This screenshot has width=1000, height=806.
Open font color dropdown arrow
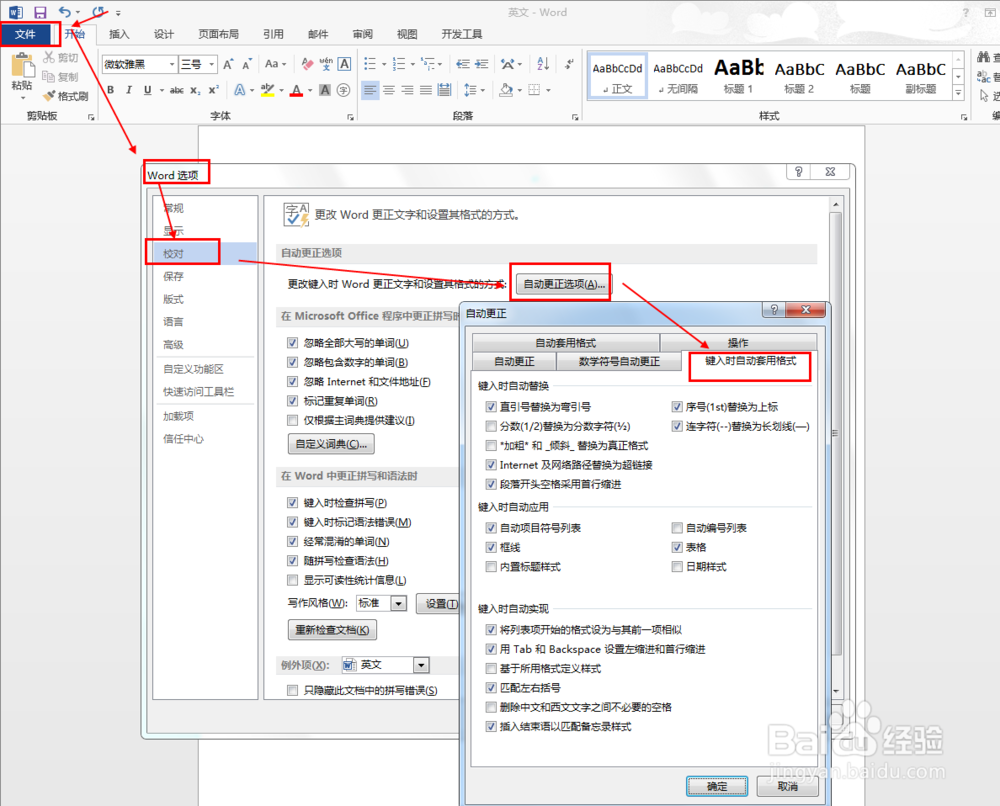pos(310,90)
